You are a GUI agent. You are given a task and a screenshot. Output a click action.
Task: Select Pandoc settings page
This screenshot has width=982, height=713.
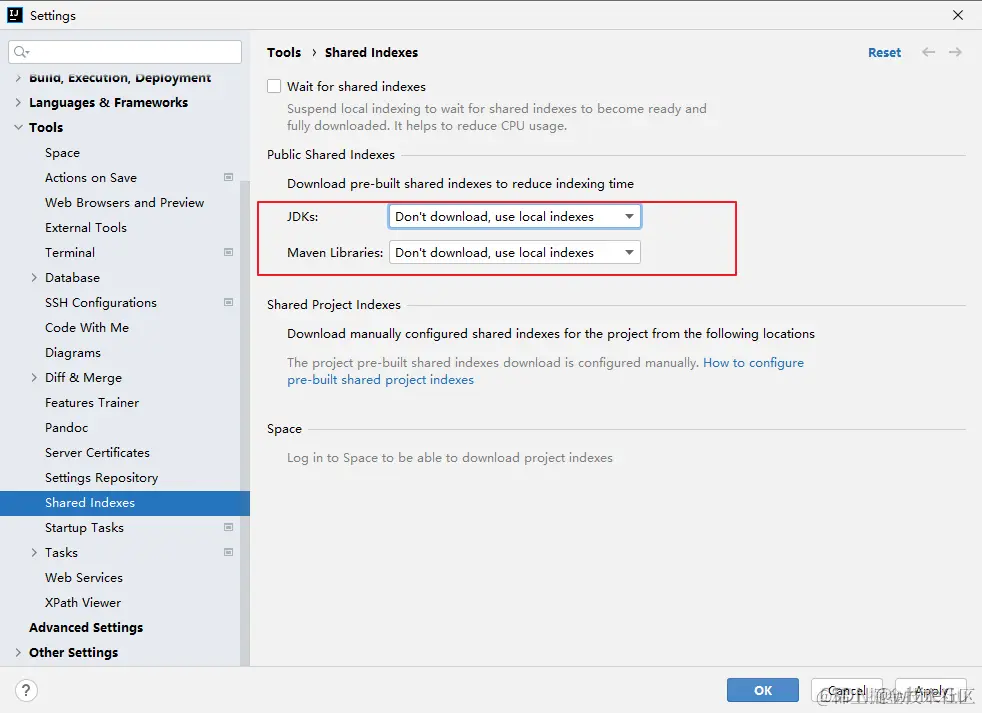(66, 427)
